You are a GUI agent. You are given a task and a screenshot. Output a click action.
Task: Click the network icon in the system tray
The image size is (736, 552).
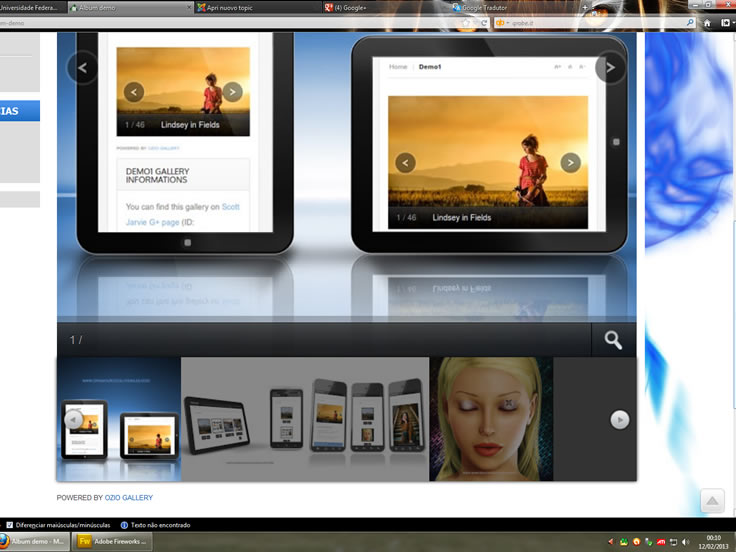coord(674,542)
